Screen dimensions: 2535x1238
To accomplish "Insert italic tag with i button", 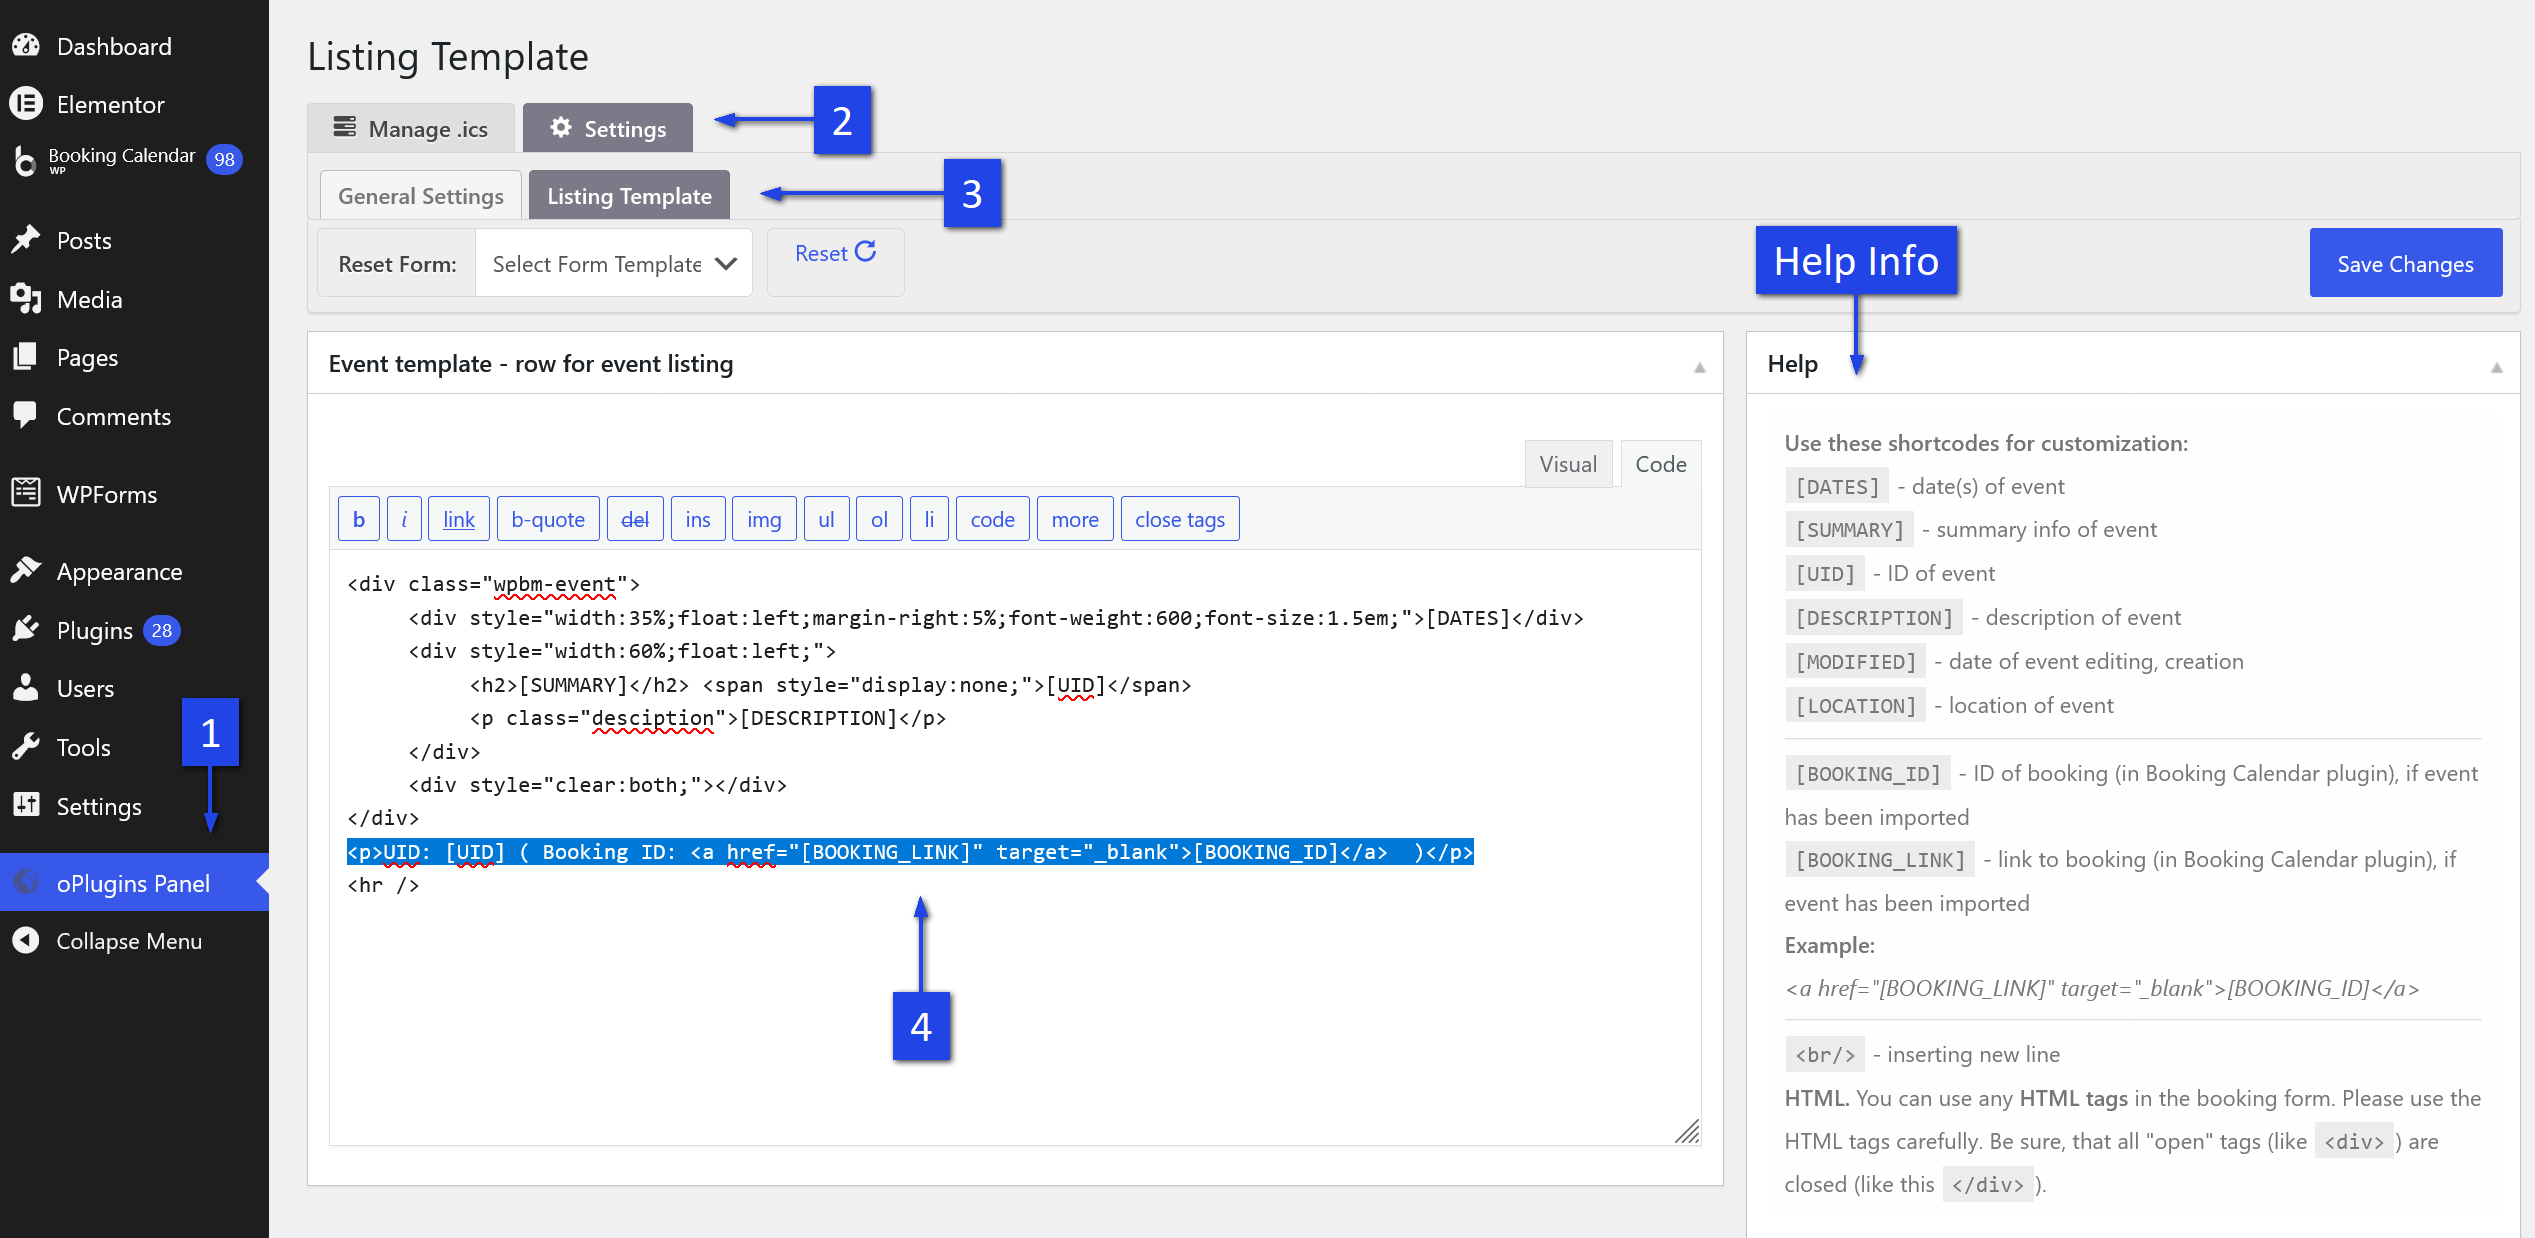I will [404, 519].
